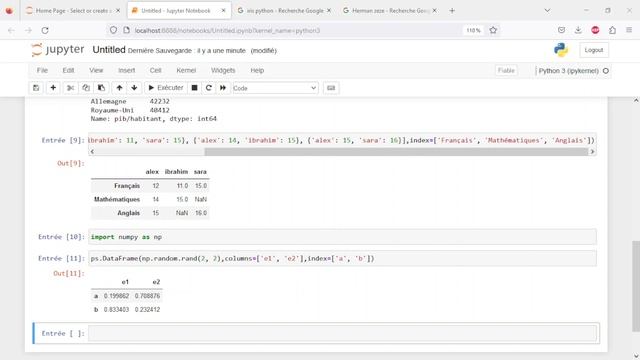Click the value 0.833403 in output table
This screenshot has height=360, width=640.
tap(116, 309)
